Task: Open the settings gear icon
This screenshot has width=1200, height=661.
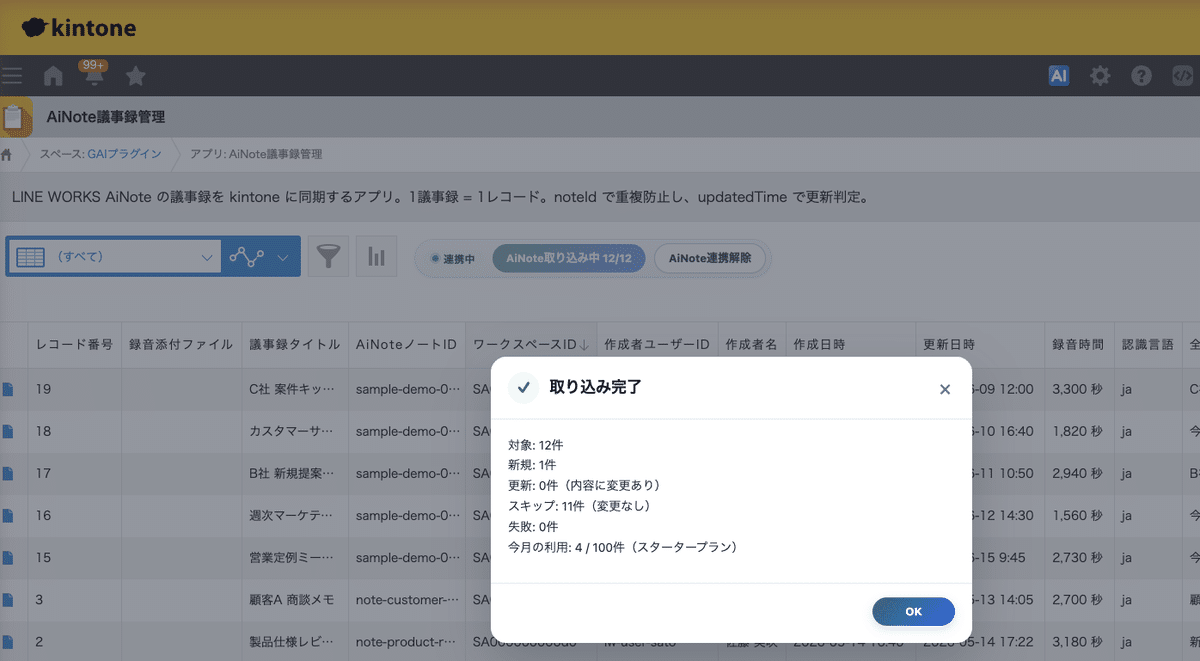Action: click(x=1100, y=76)
